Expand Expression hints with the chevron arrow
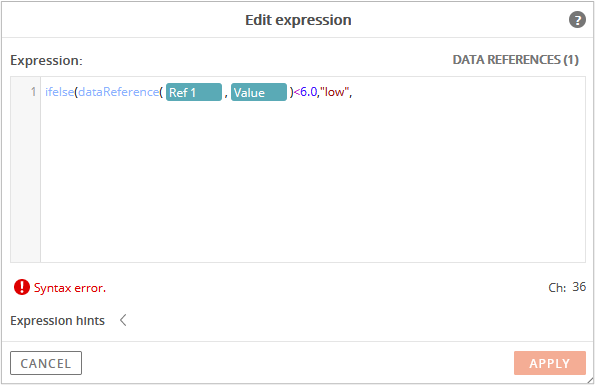This screenshot has height=385, width=595. (x=123, y=320)
